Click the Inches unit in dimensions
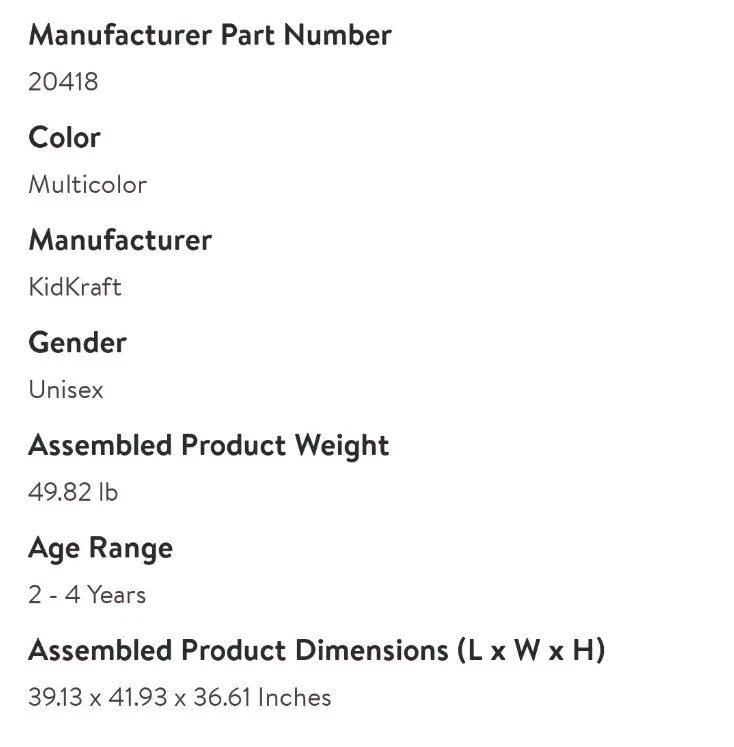The image size is (734, 747). point(295,697)
